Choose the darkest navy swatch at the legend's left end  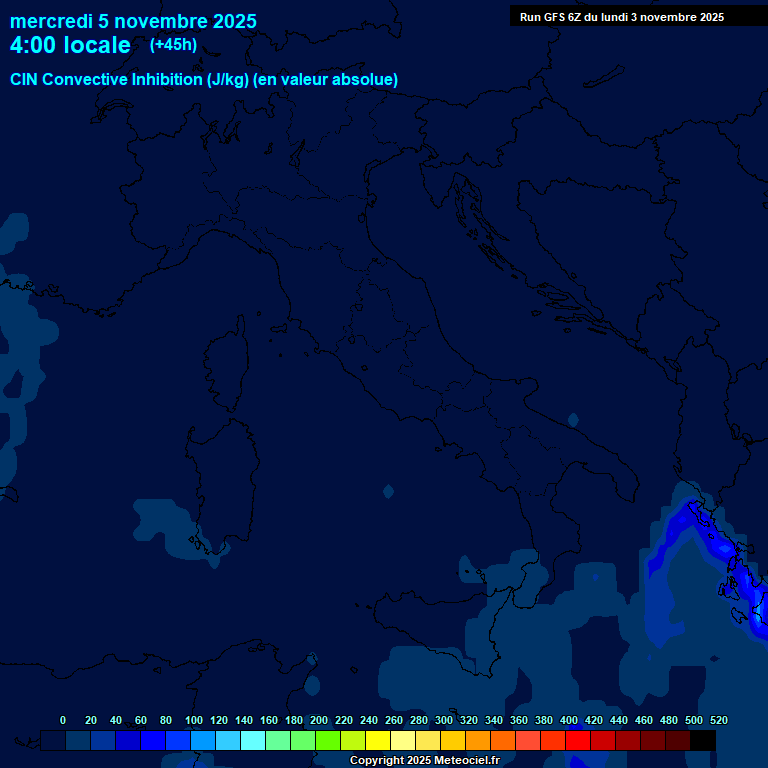click(x=53, y=741)
